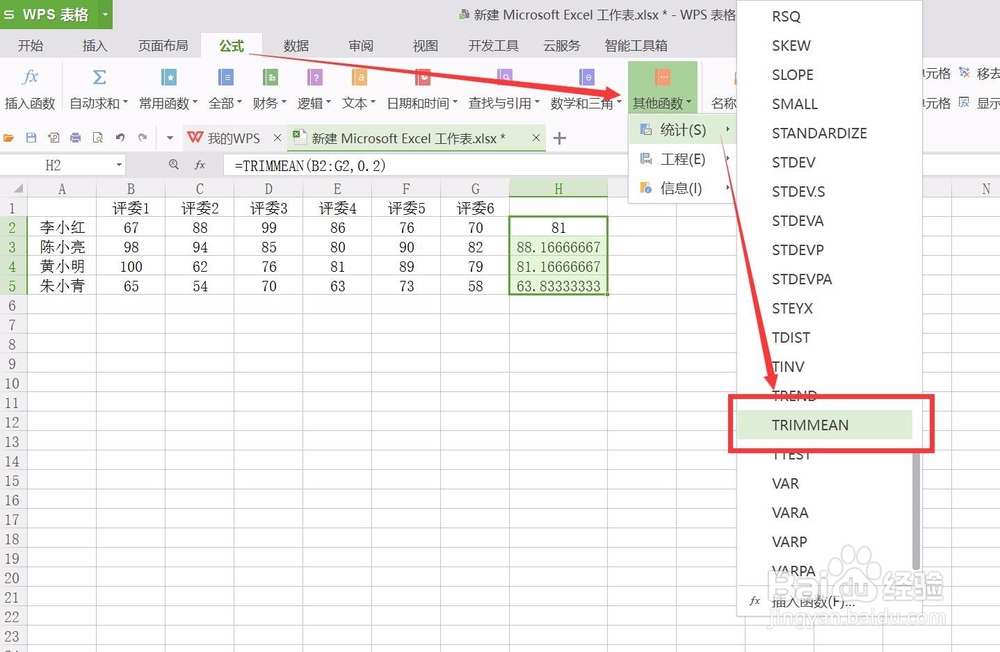This screenshot has height=652, width=1000.
Task: Close the 新建 Microsoft Excel 工作表.xlsx tab
Action: tap(536, 138)
